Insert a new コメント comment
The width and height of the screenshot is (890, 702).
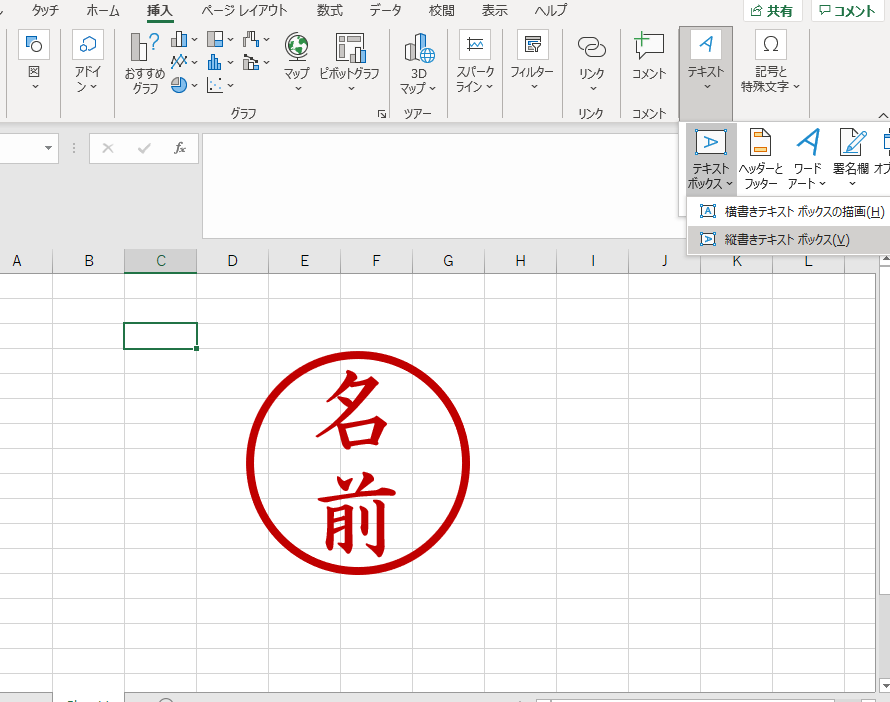pos(649,55)
